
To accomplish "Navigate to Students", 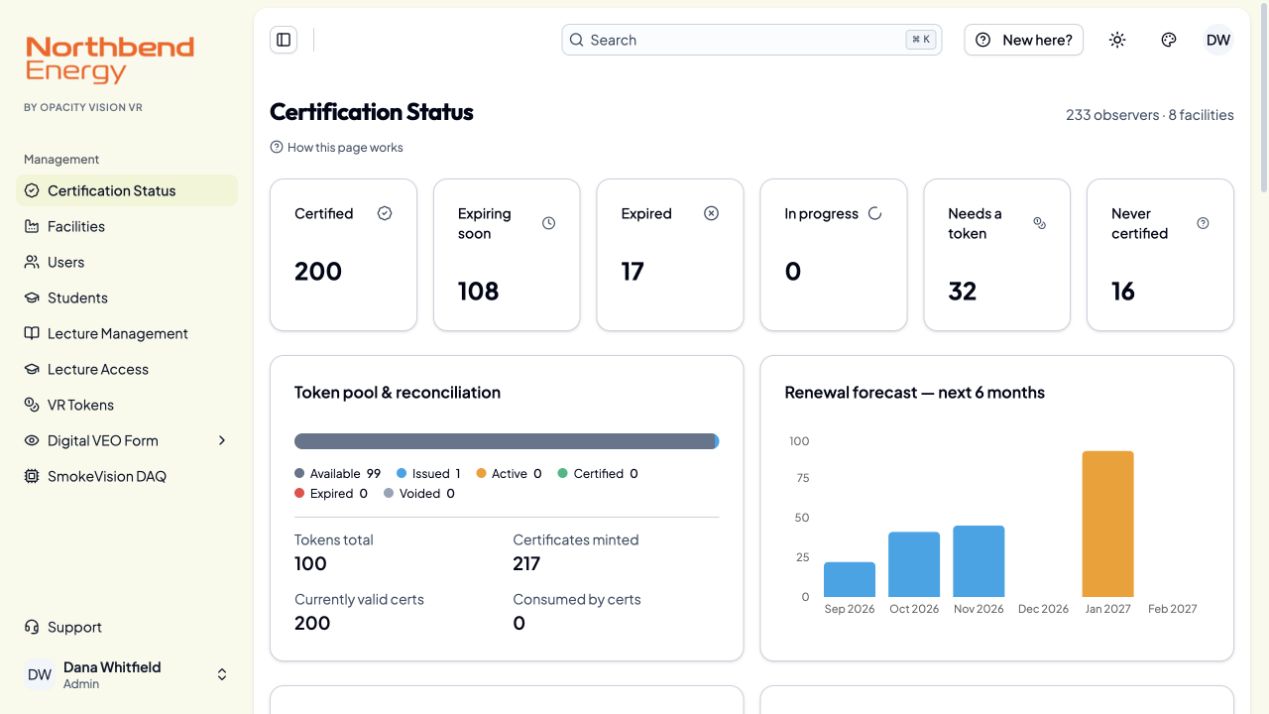I will point(127,298).
